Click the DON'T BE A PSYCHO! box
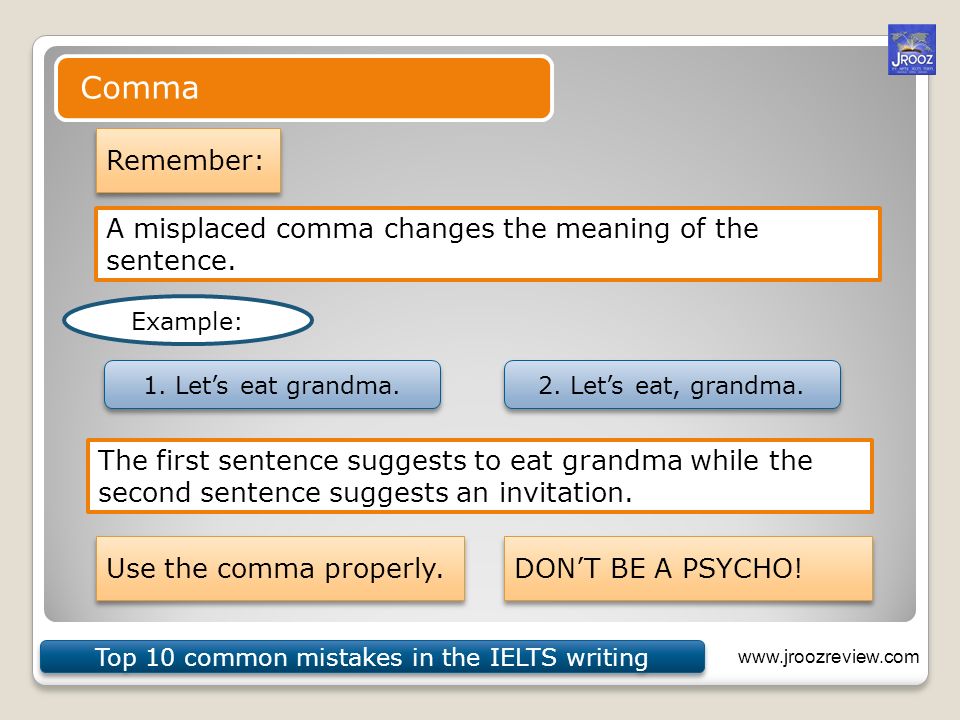This screenshot has height=720, width=960. click(x=688, y=569)
